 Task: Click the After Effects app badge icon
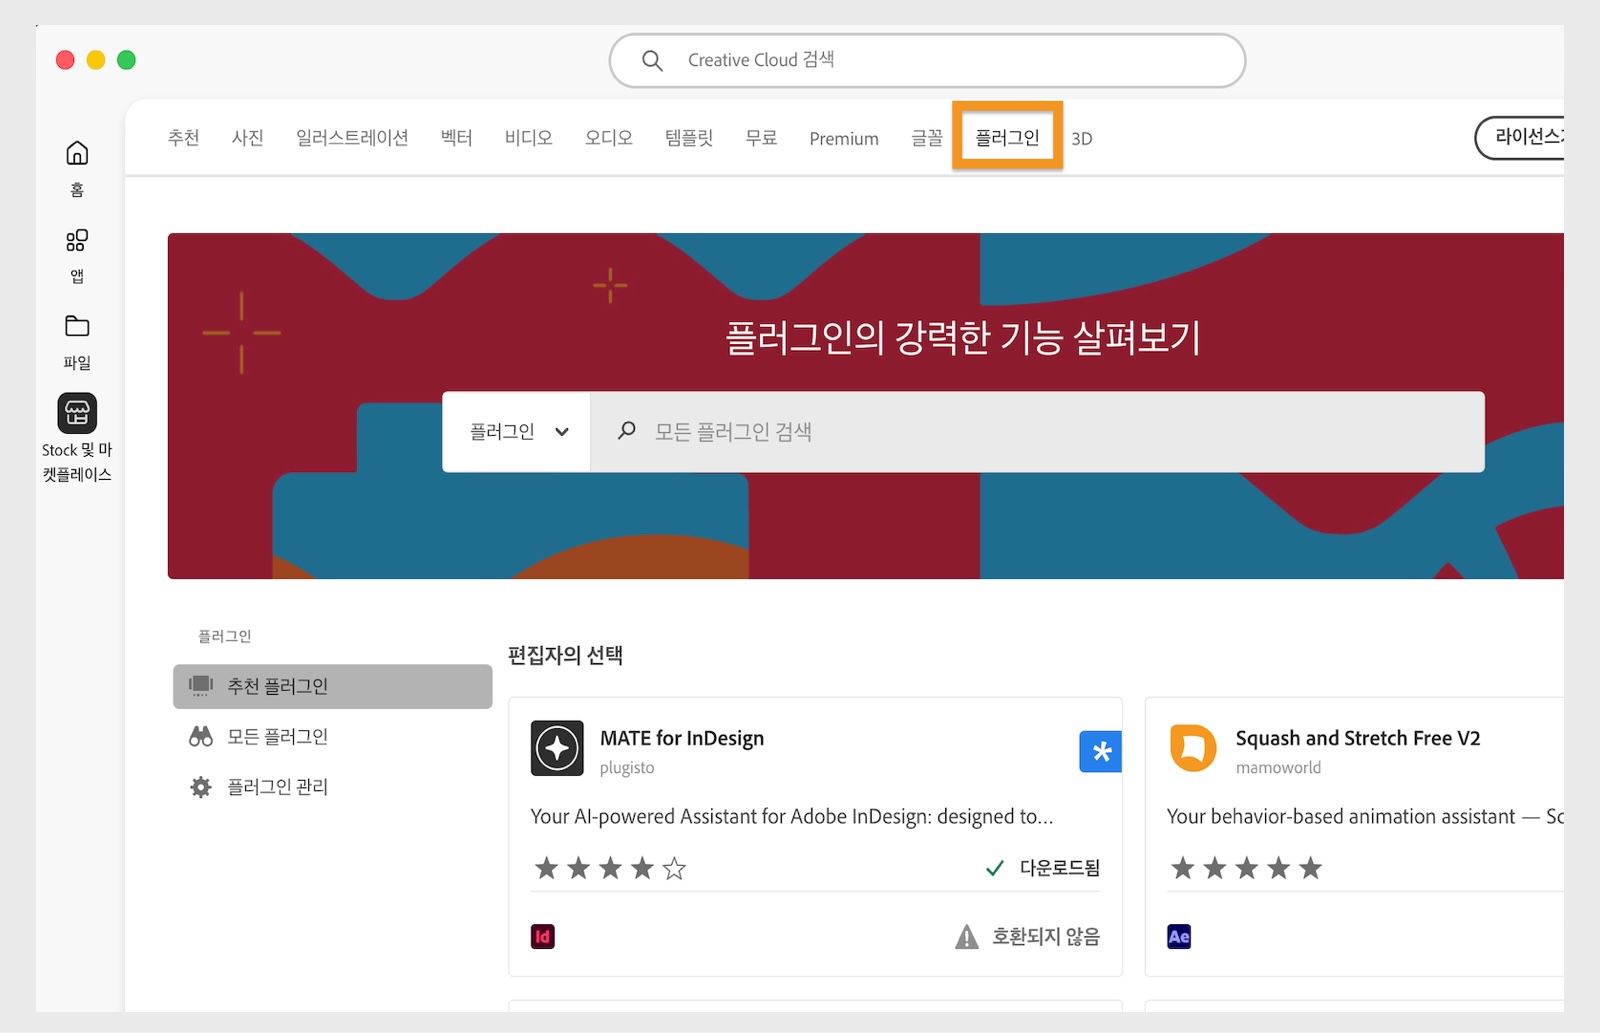point(1179,937)
